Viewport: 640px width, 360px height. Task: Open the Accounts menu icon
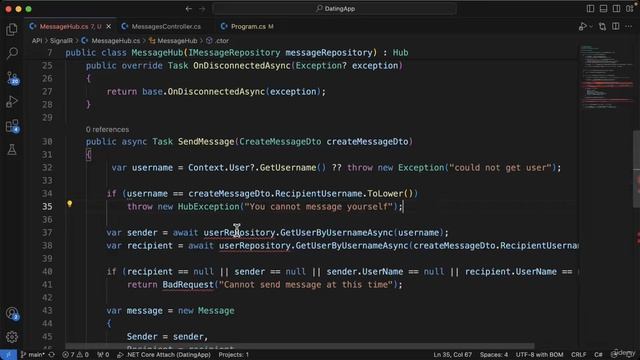coord(12,313)
